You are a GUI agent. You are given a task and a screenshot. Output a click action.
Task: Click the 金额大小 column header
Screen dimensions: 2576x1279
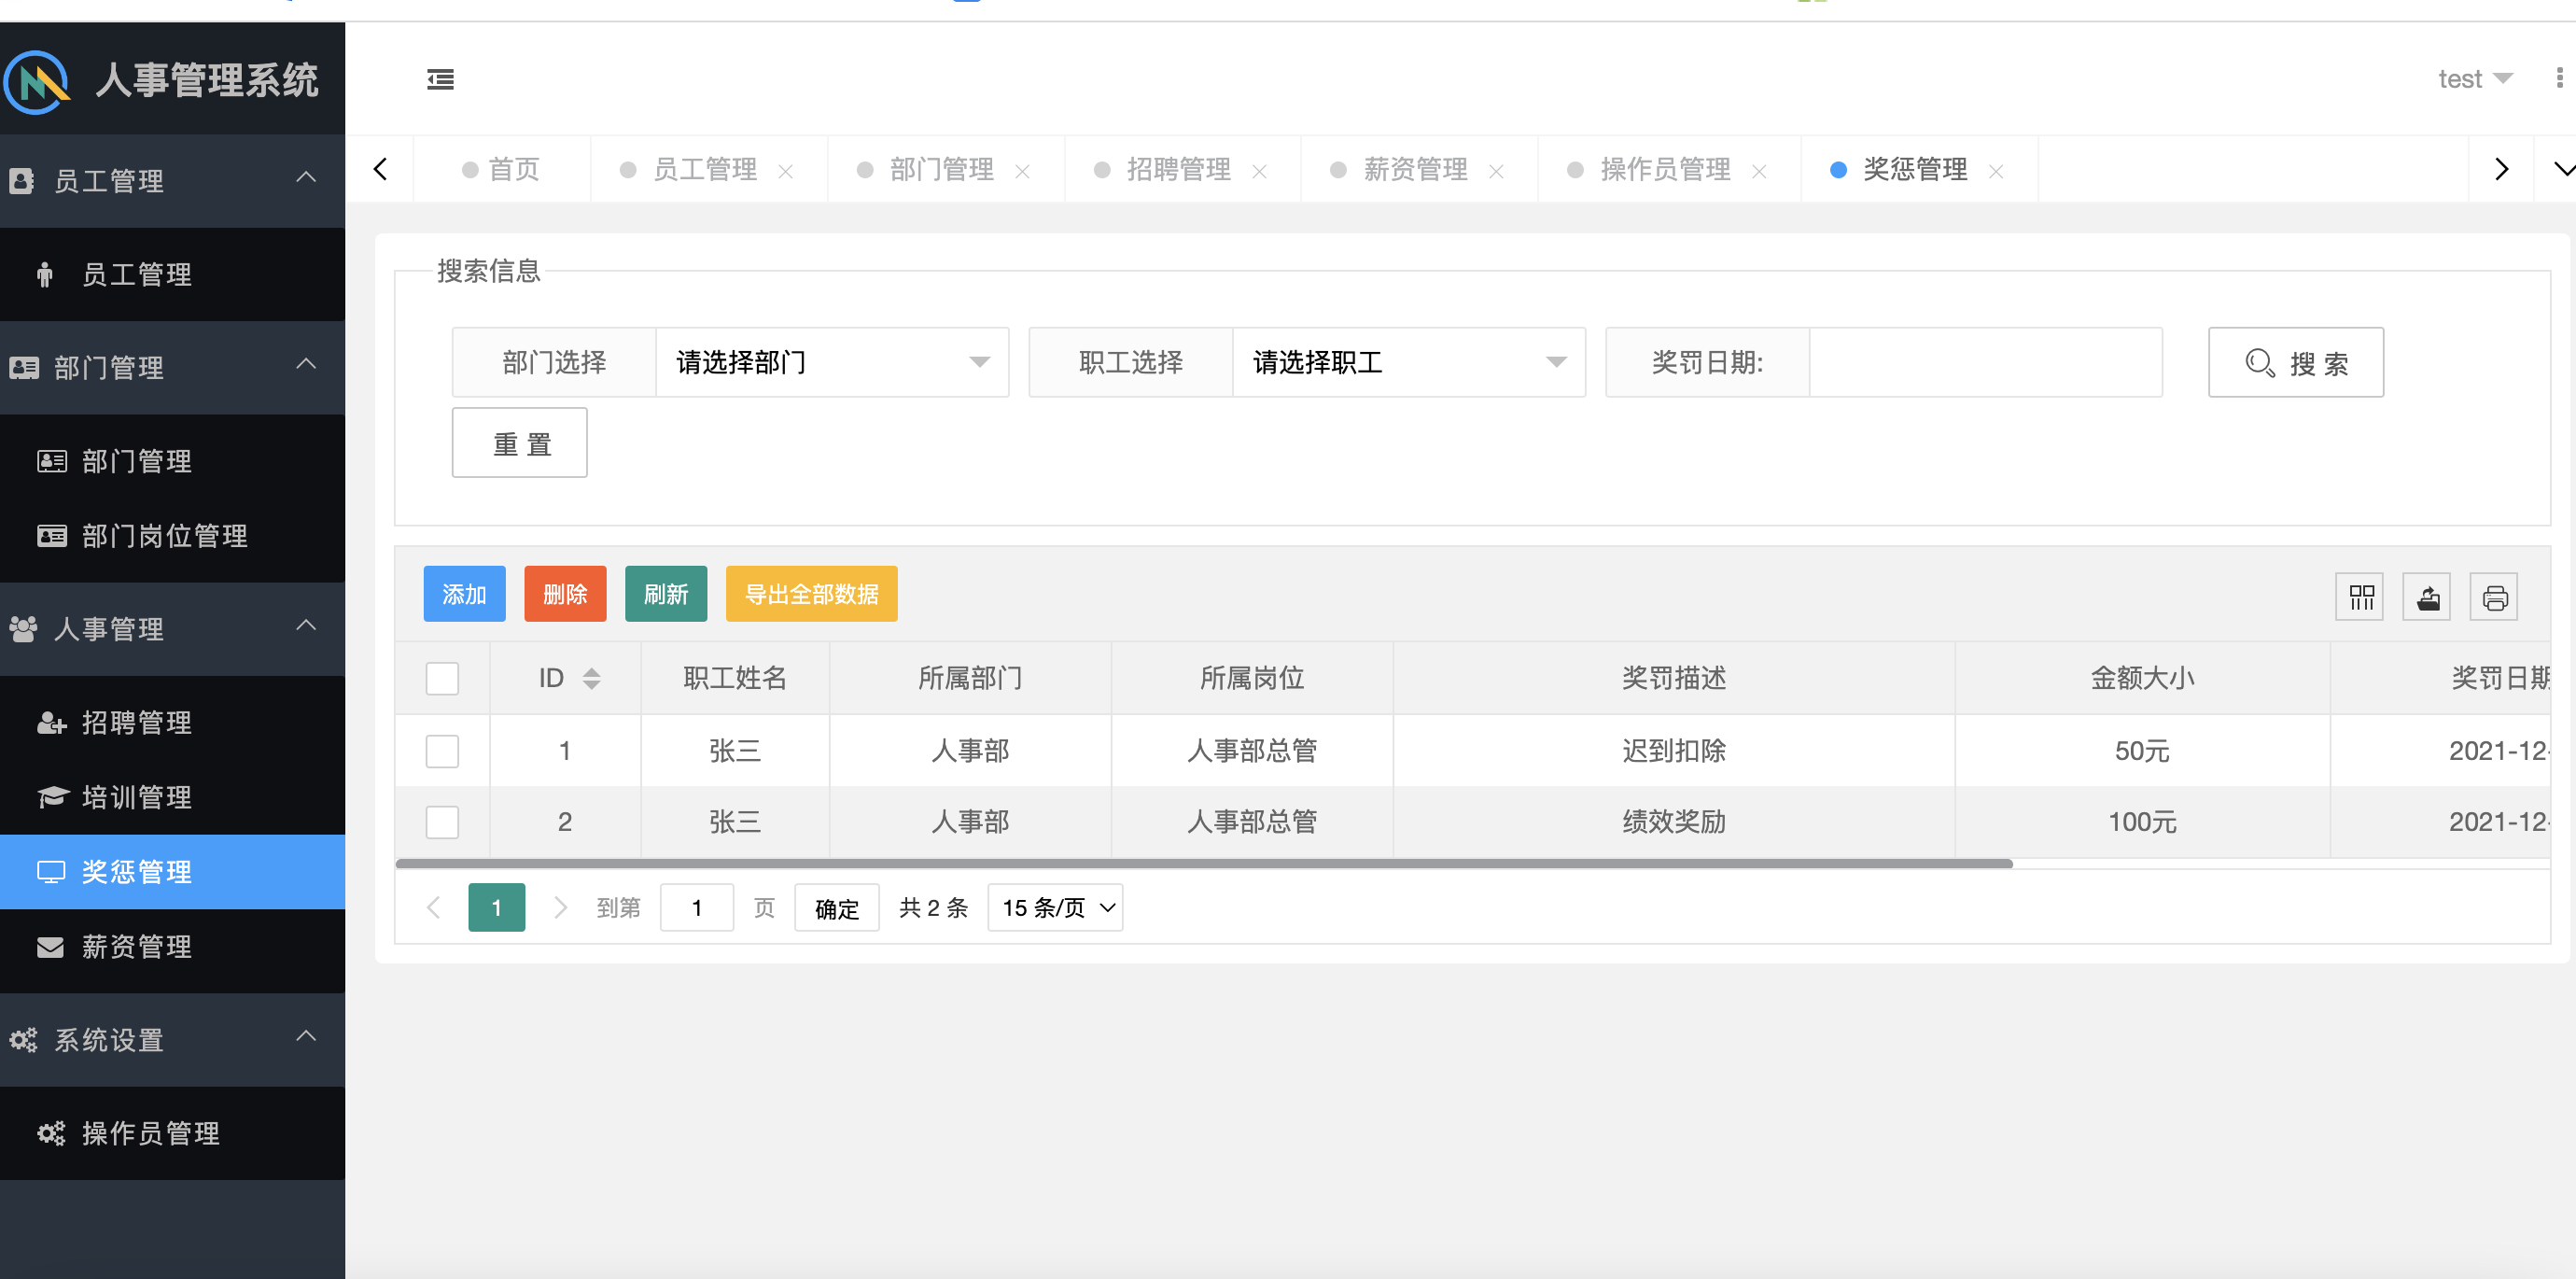coord(2142,678)
